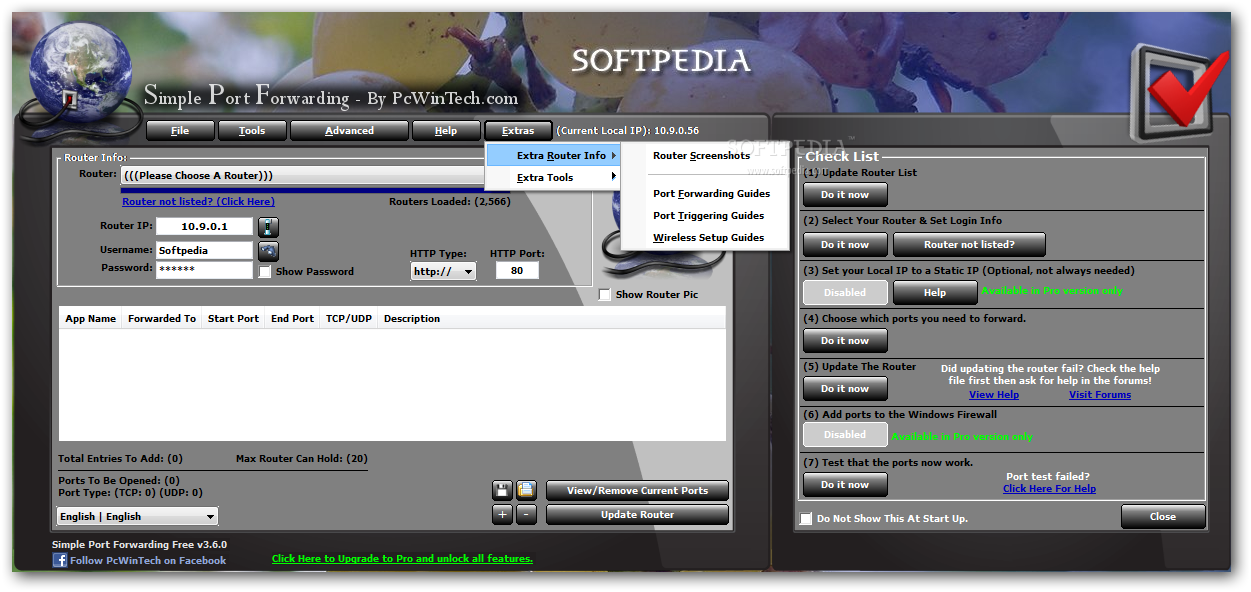This screenshot has width=1251, height=592.
Task: Click the Update Router button
Action: pyautogui.click(x=637, y=515)
